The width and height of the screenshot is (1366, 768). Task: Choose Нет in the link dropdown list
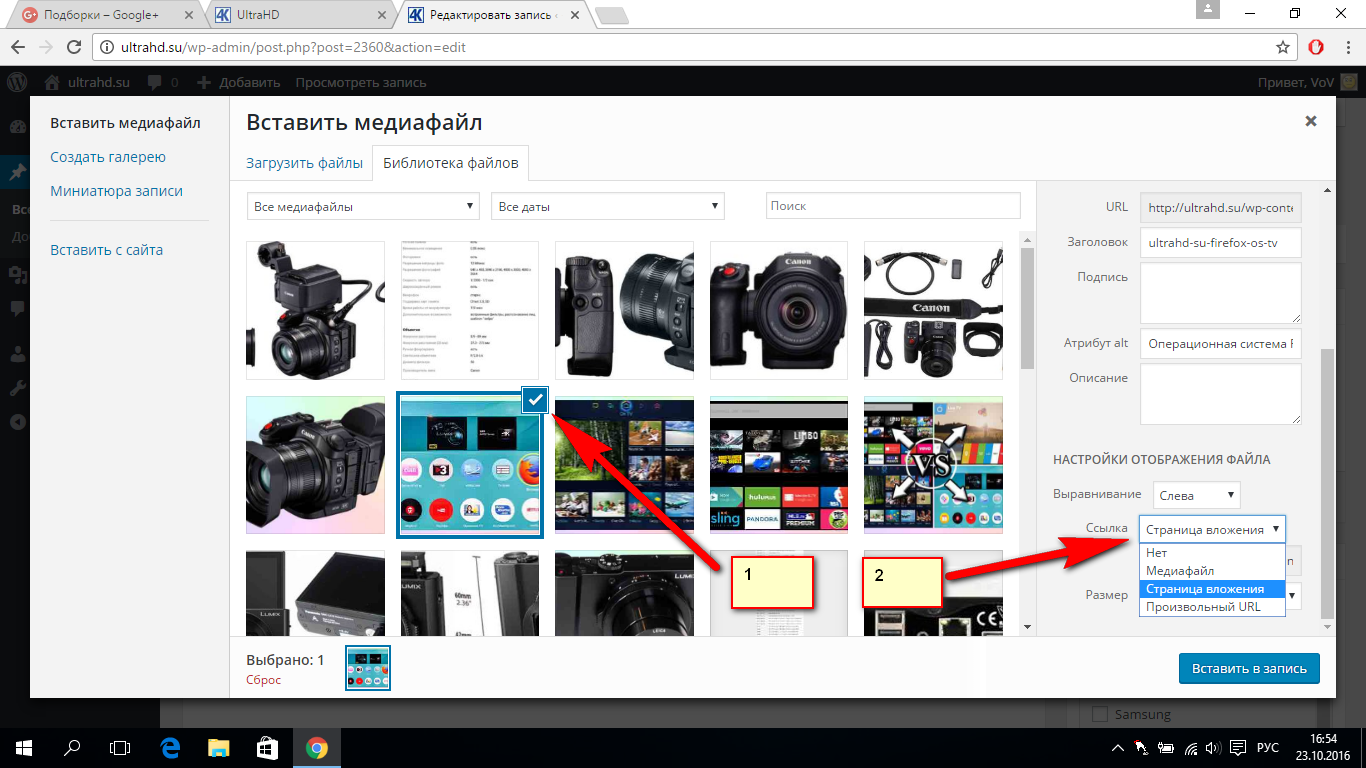click(x=1212, y=553)
